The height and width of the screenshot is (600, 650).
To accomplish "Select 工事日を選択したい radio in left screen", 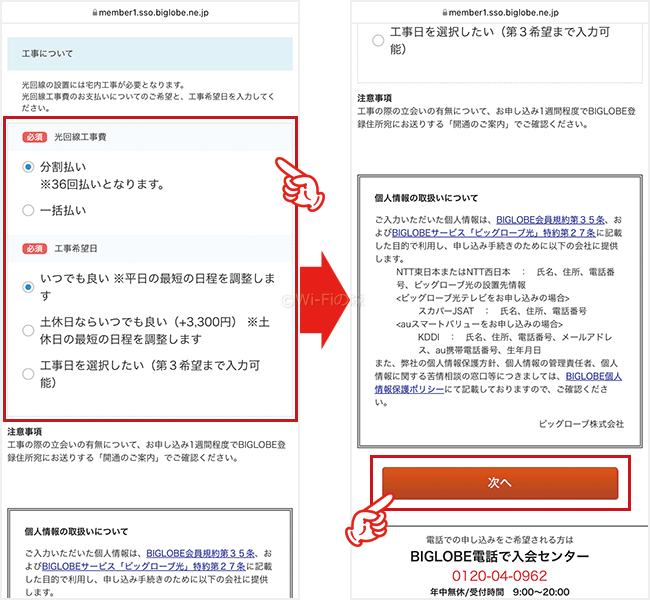I will pos(28,374).
